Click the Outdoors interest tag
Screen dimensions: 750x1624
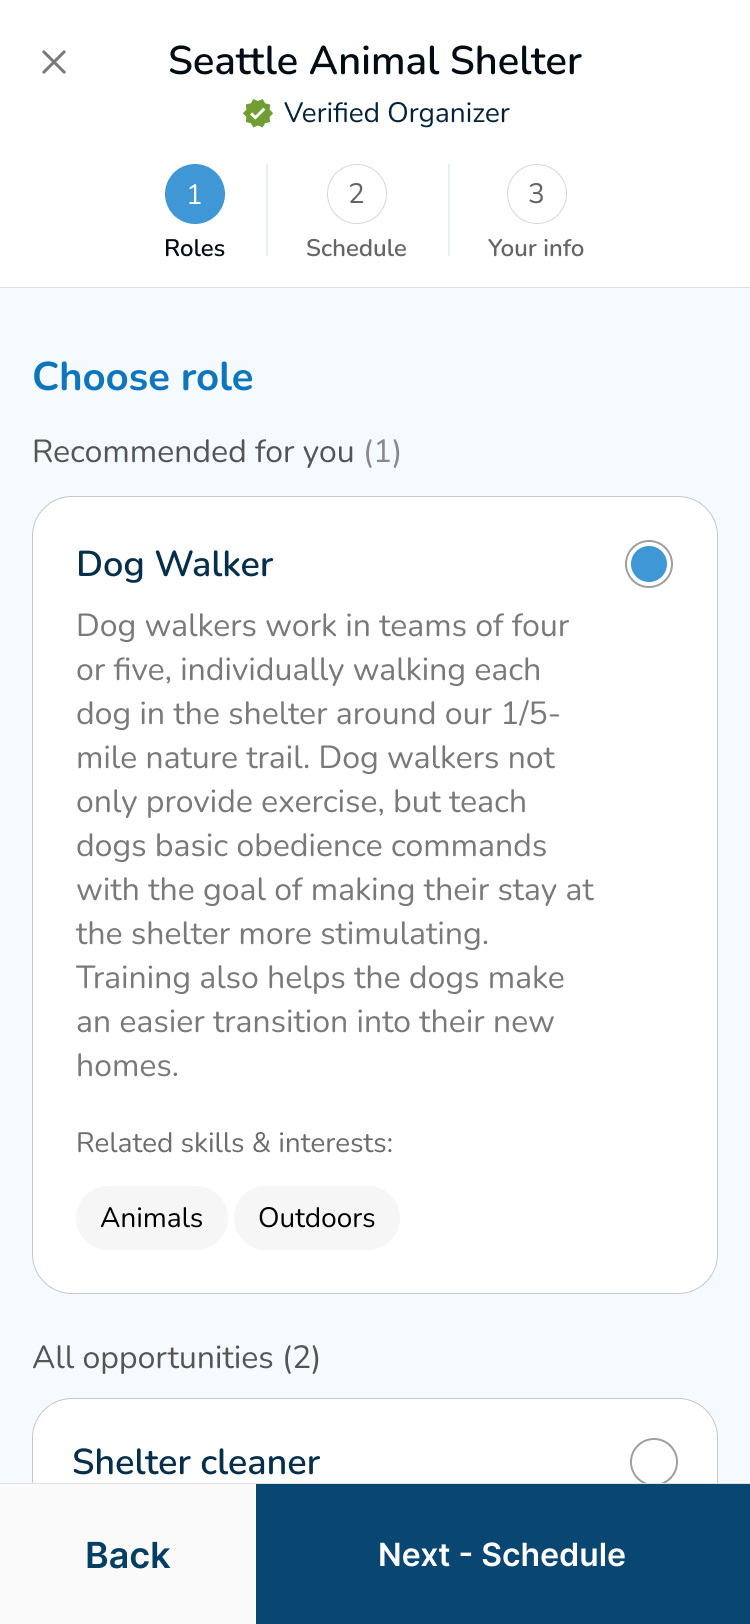click(317, 1217)
